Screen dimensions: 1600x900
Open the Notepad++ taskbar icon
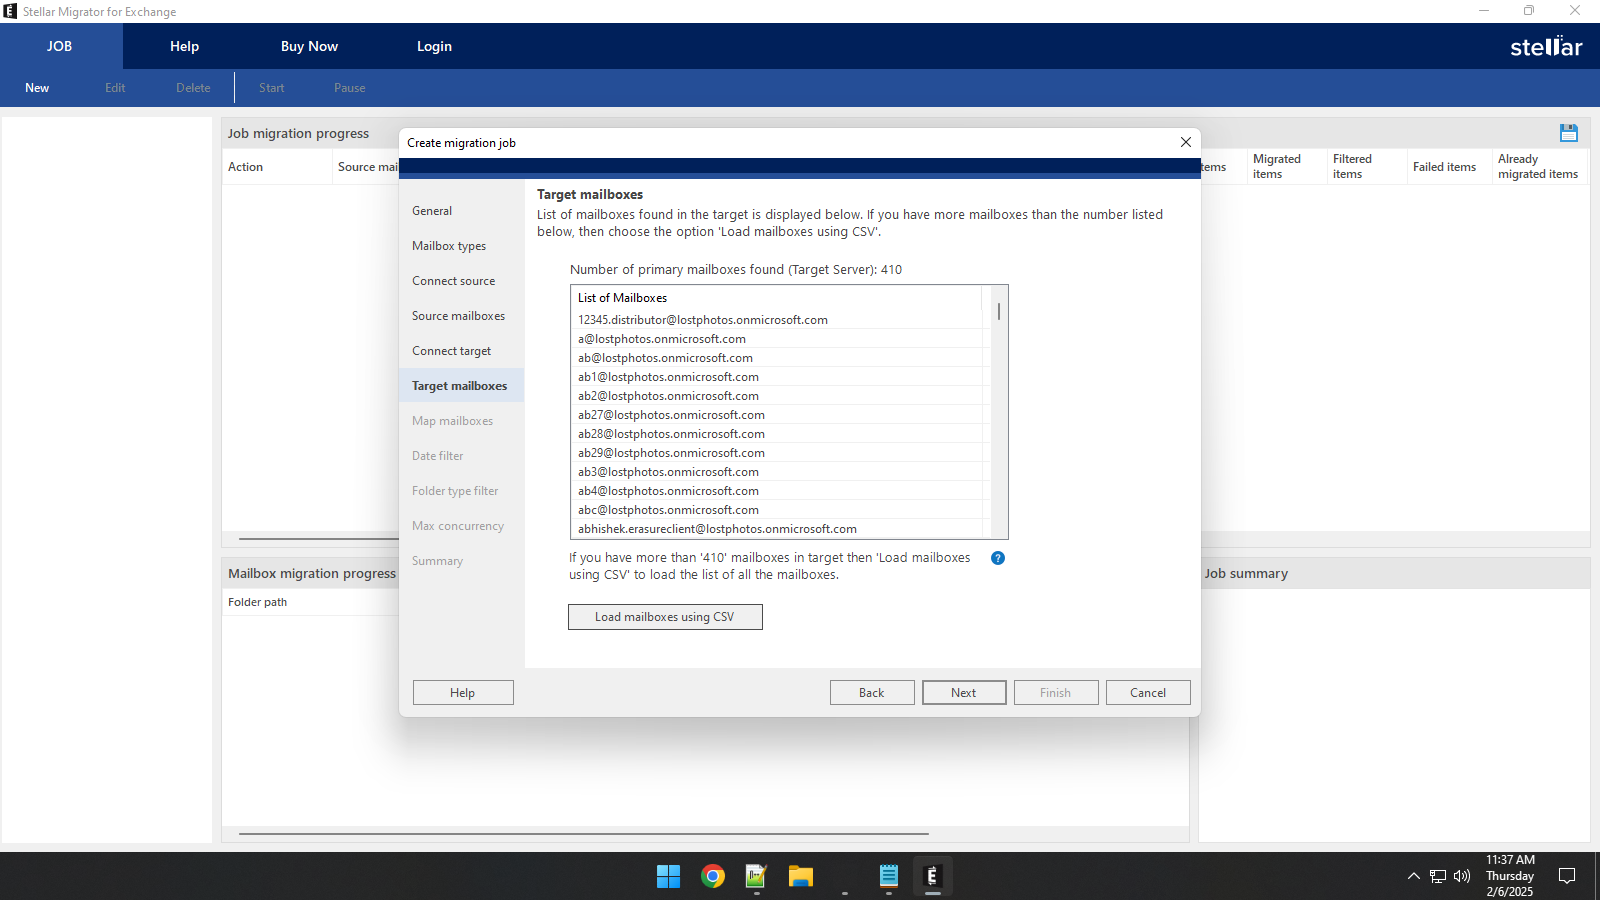tap(756, 877)
